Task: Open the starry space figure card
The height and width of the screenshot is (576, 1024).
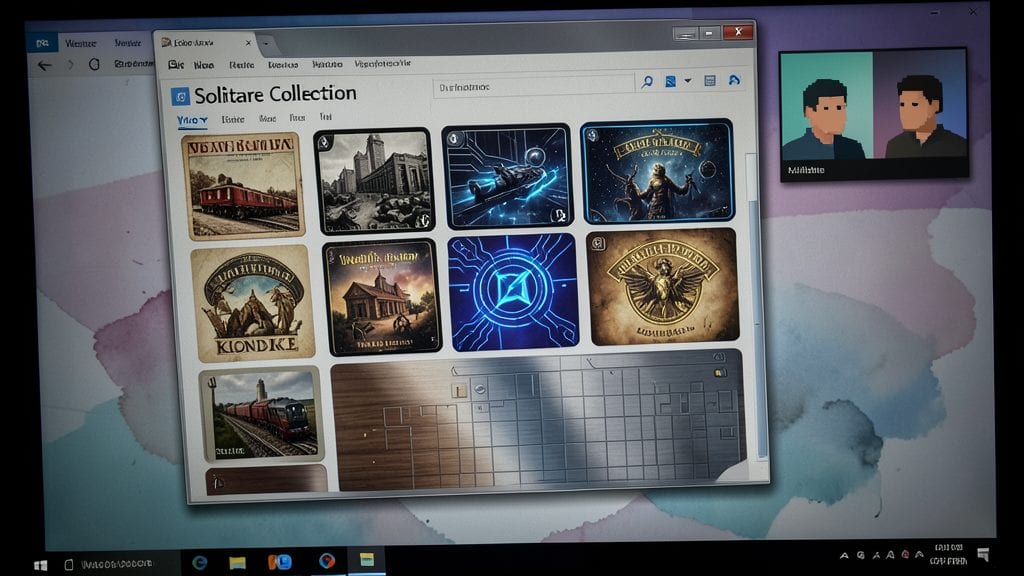Action: (x=657, y=171)
